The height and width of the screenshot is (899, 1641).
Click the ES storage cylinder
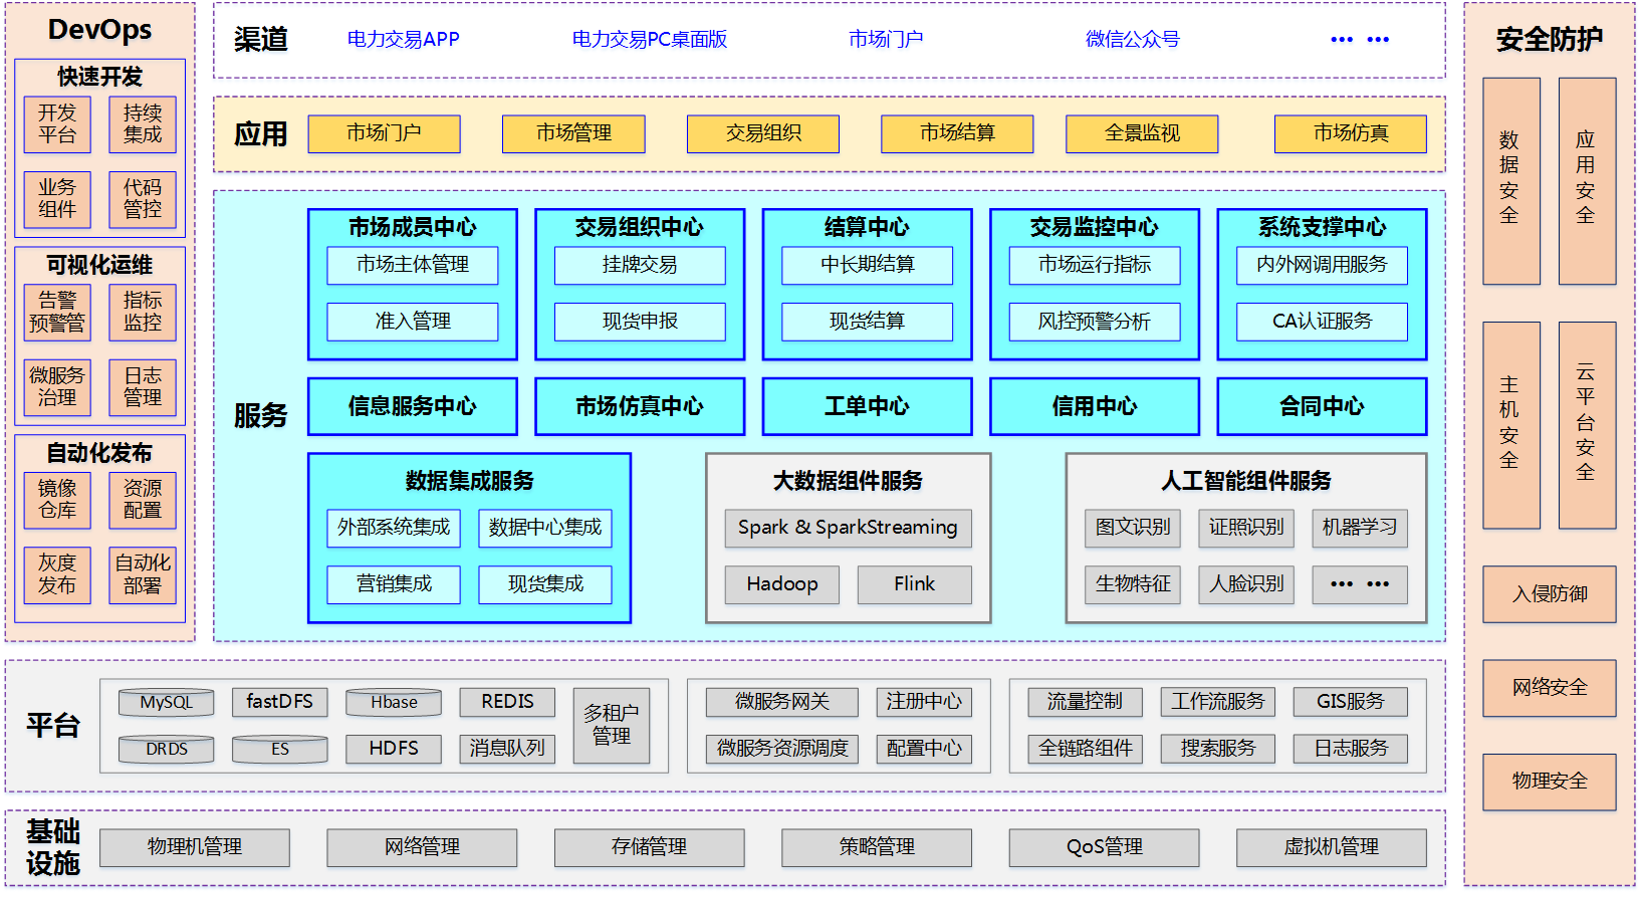pyautogui.click(x=279, y=749)
